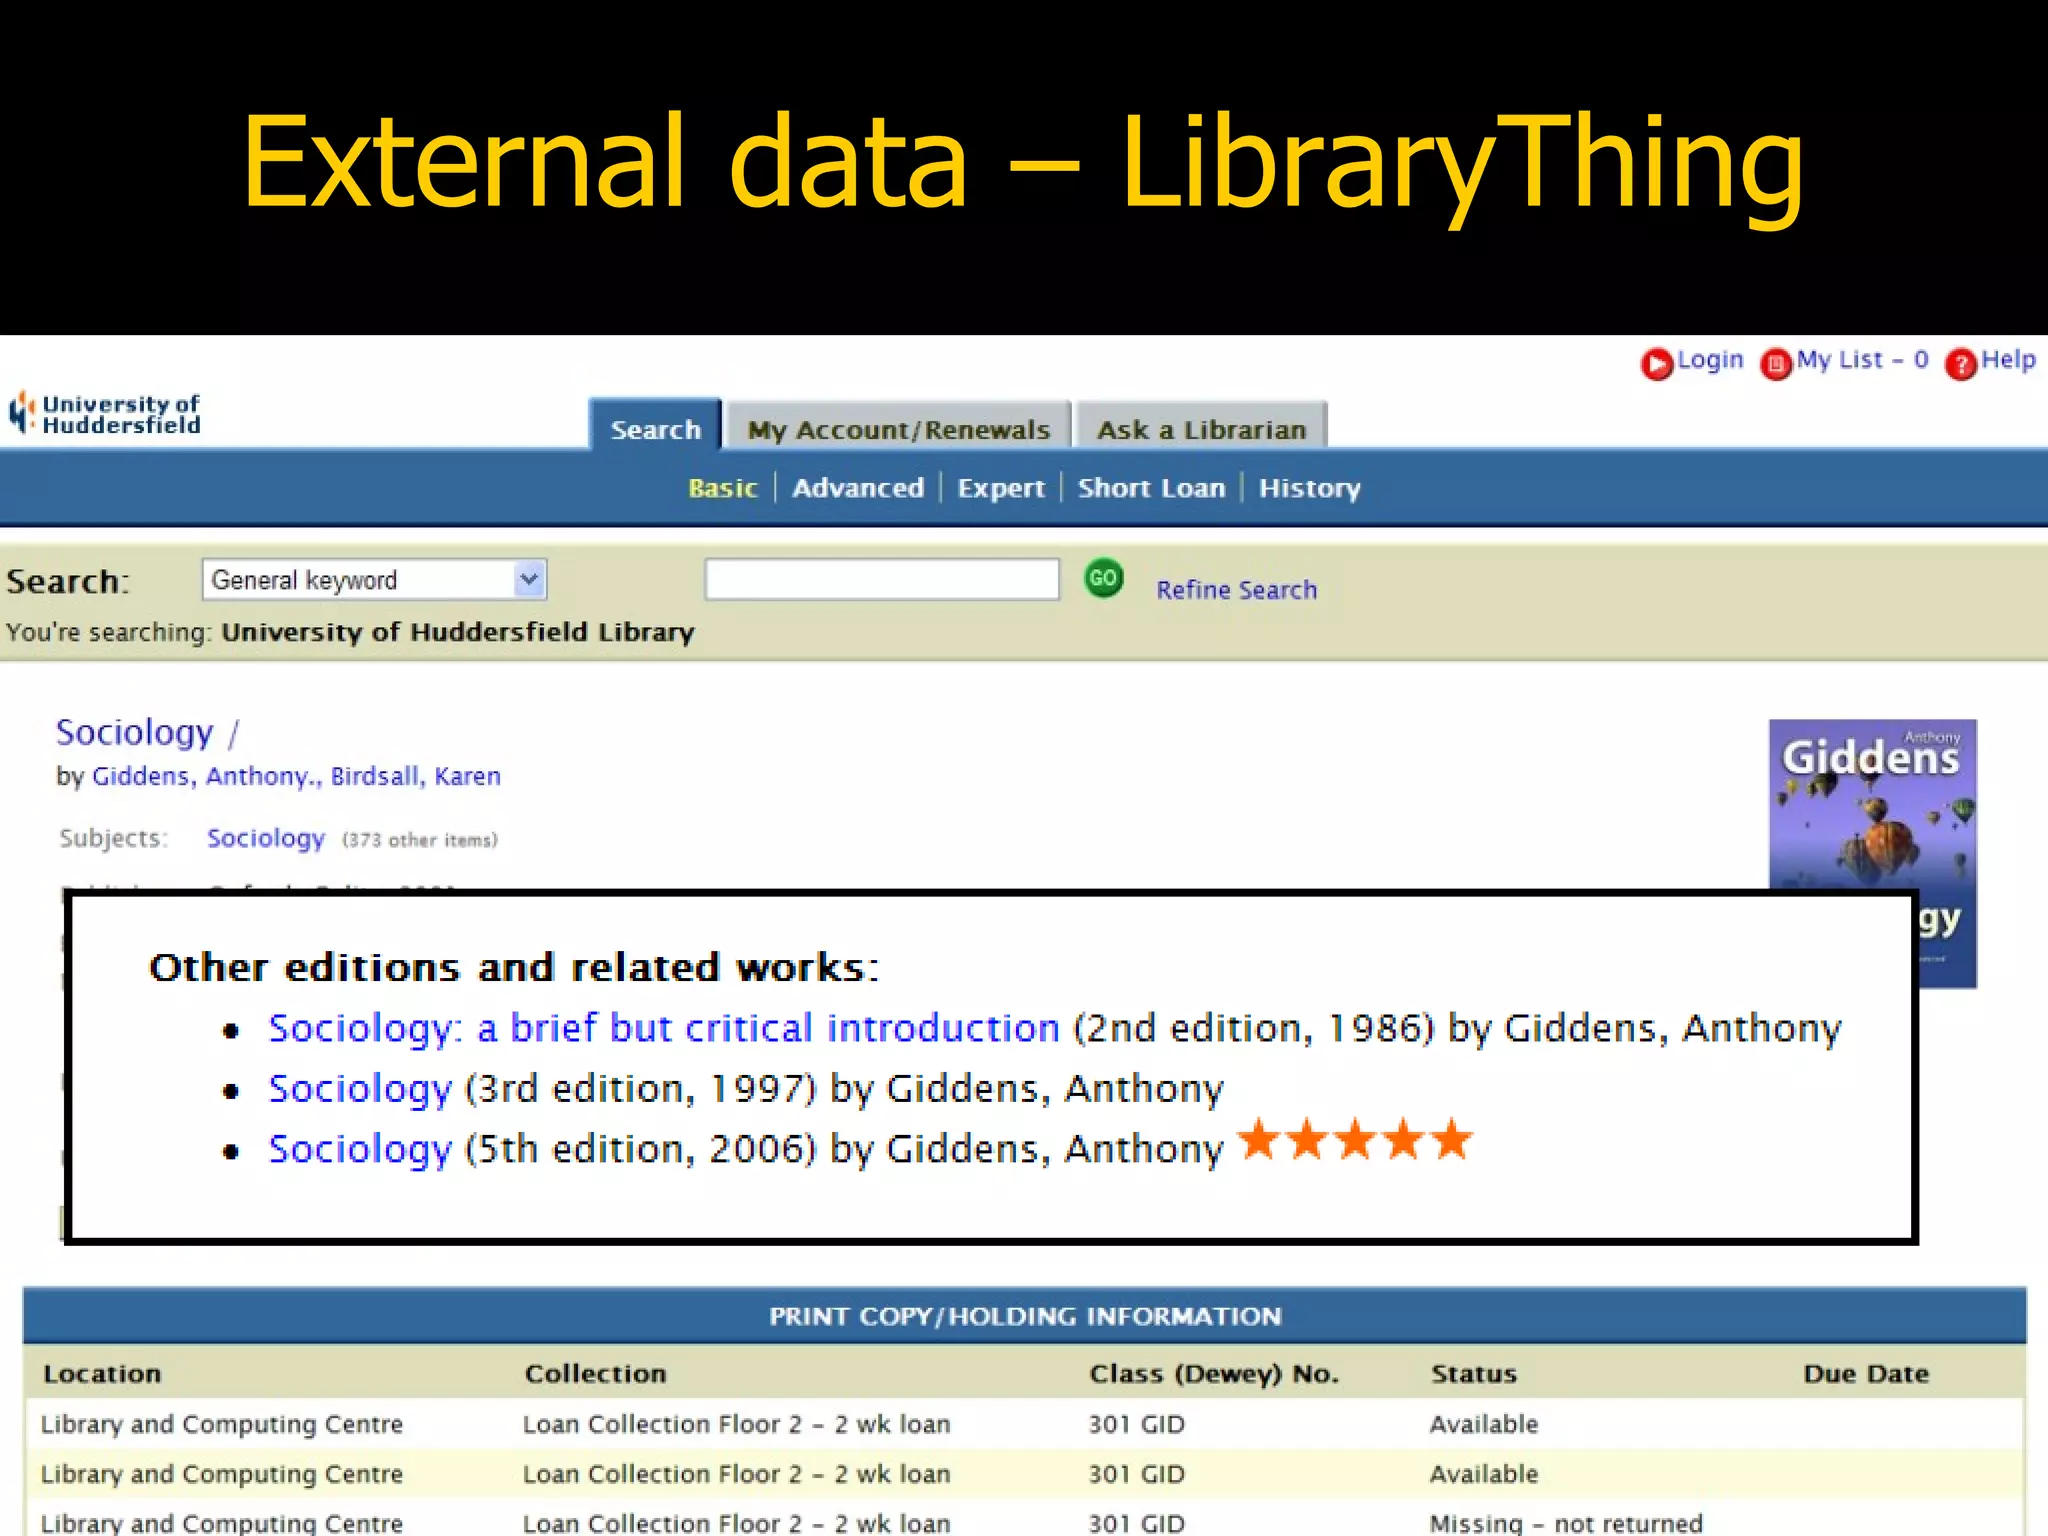Click the Location column header
The image size is (2048, 1536).
click(x=102, y=1374)
